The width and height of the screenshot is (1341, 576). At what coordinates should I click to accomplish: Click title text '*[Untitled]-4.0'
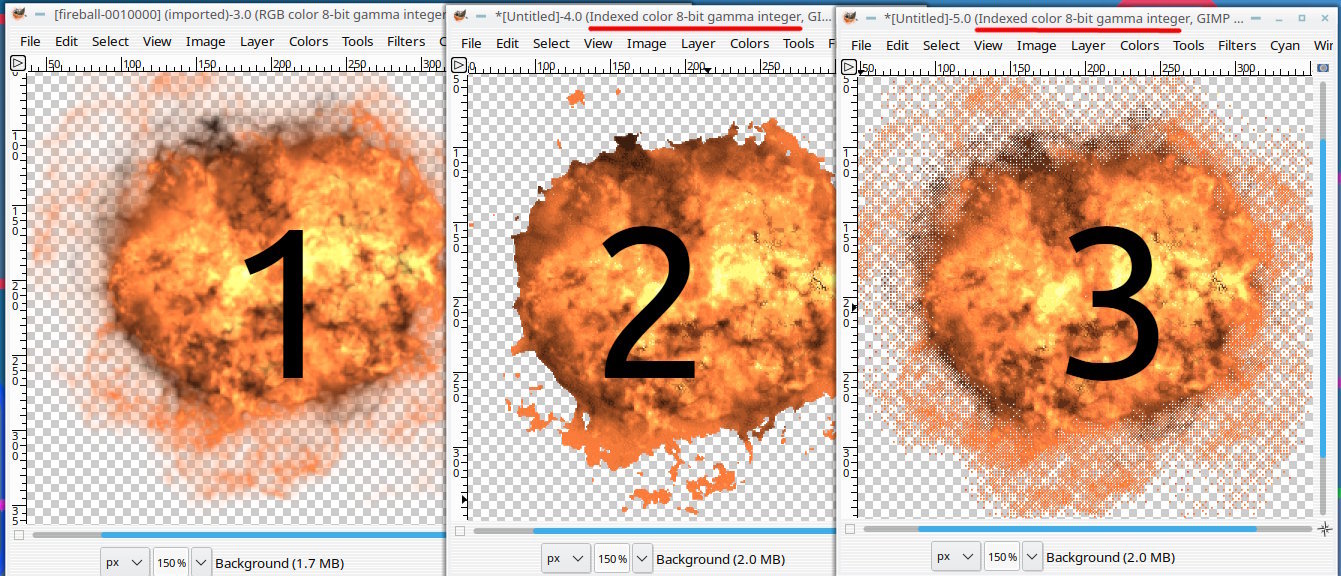(538, 17)
